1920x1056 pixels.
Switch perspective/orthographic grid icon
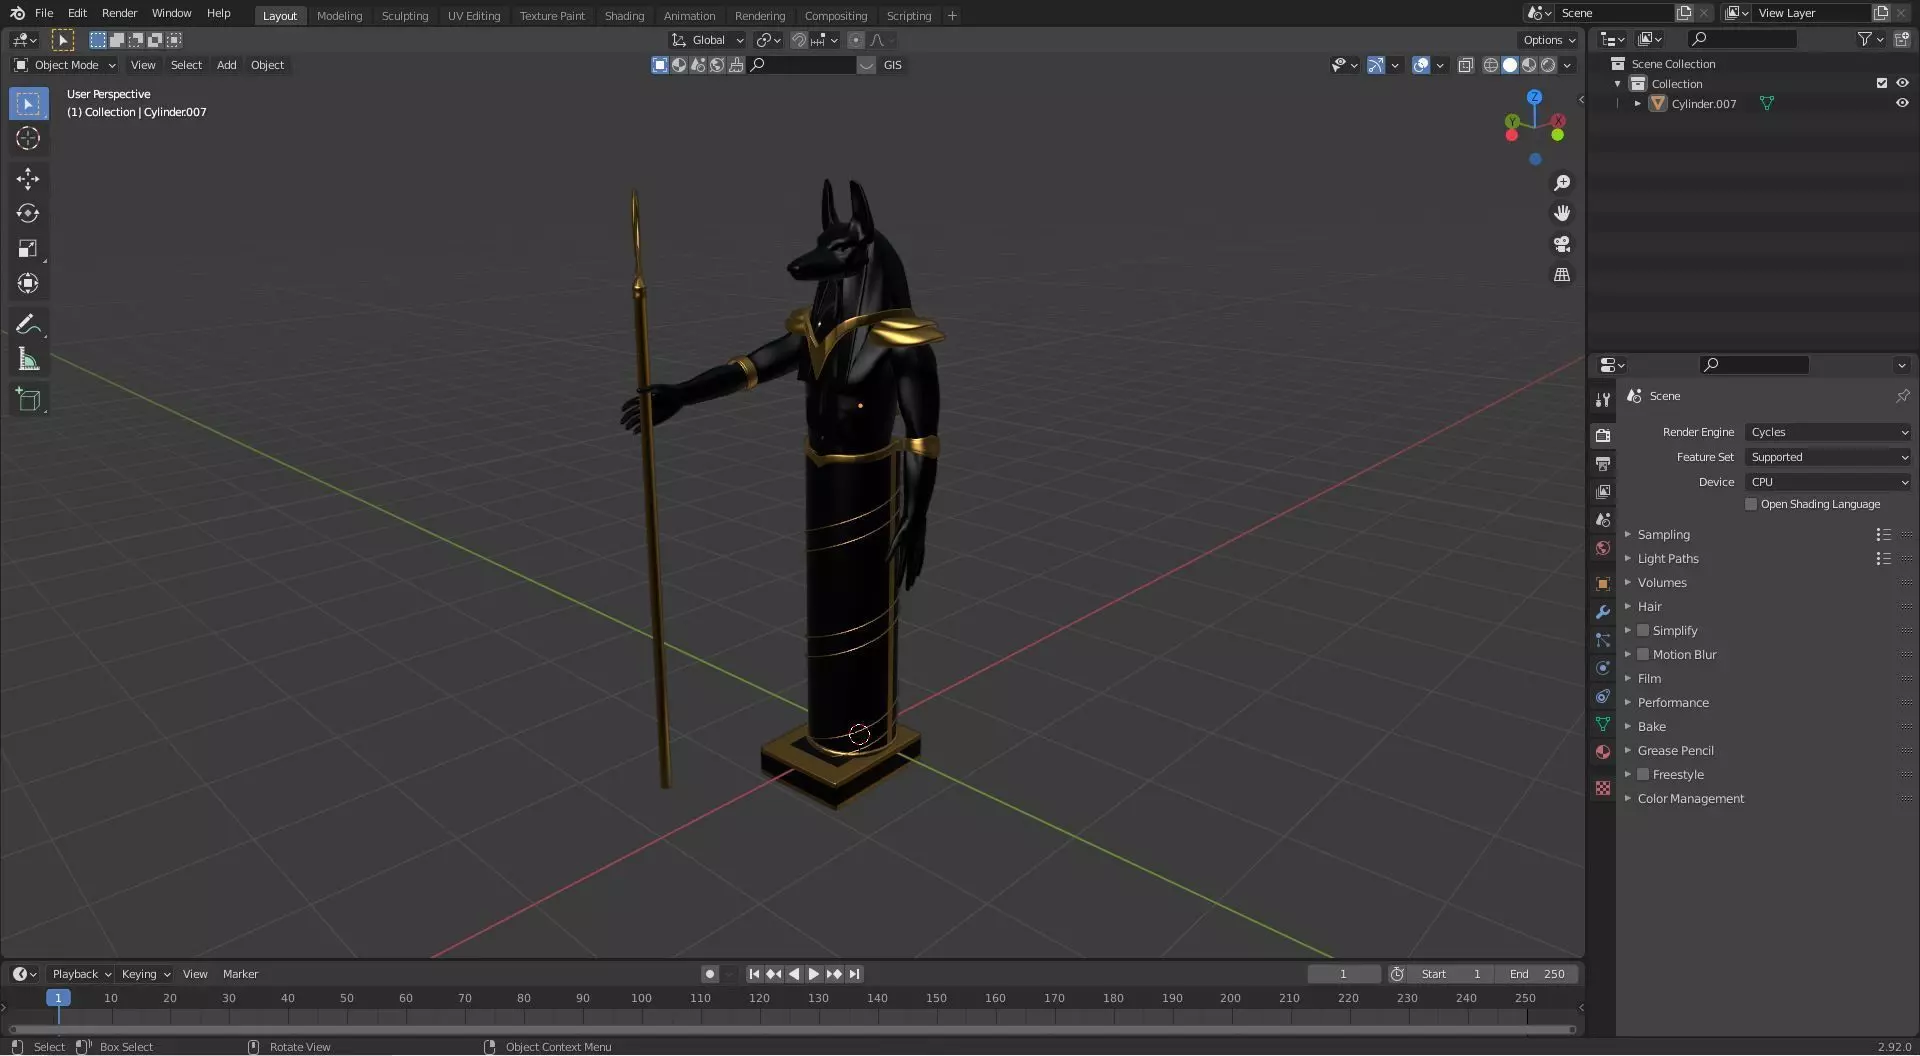pos(1561,275)
